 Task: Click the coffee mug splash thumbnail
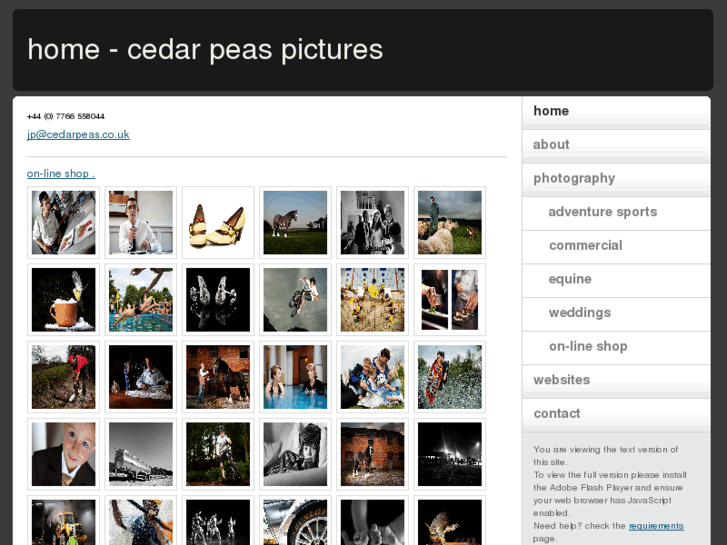[64, 300]
